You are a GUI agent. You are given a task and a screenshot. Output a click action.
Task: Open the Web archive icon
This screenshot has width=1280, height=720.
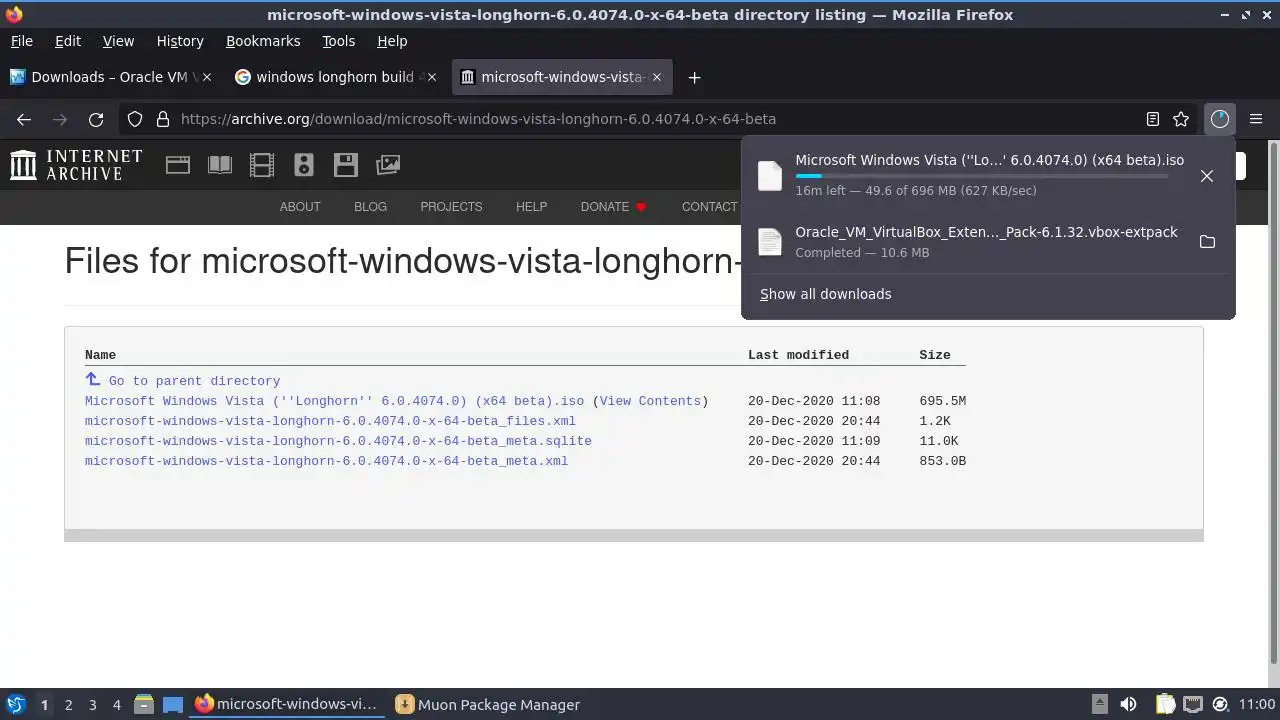[178, 165]
